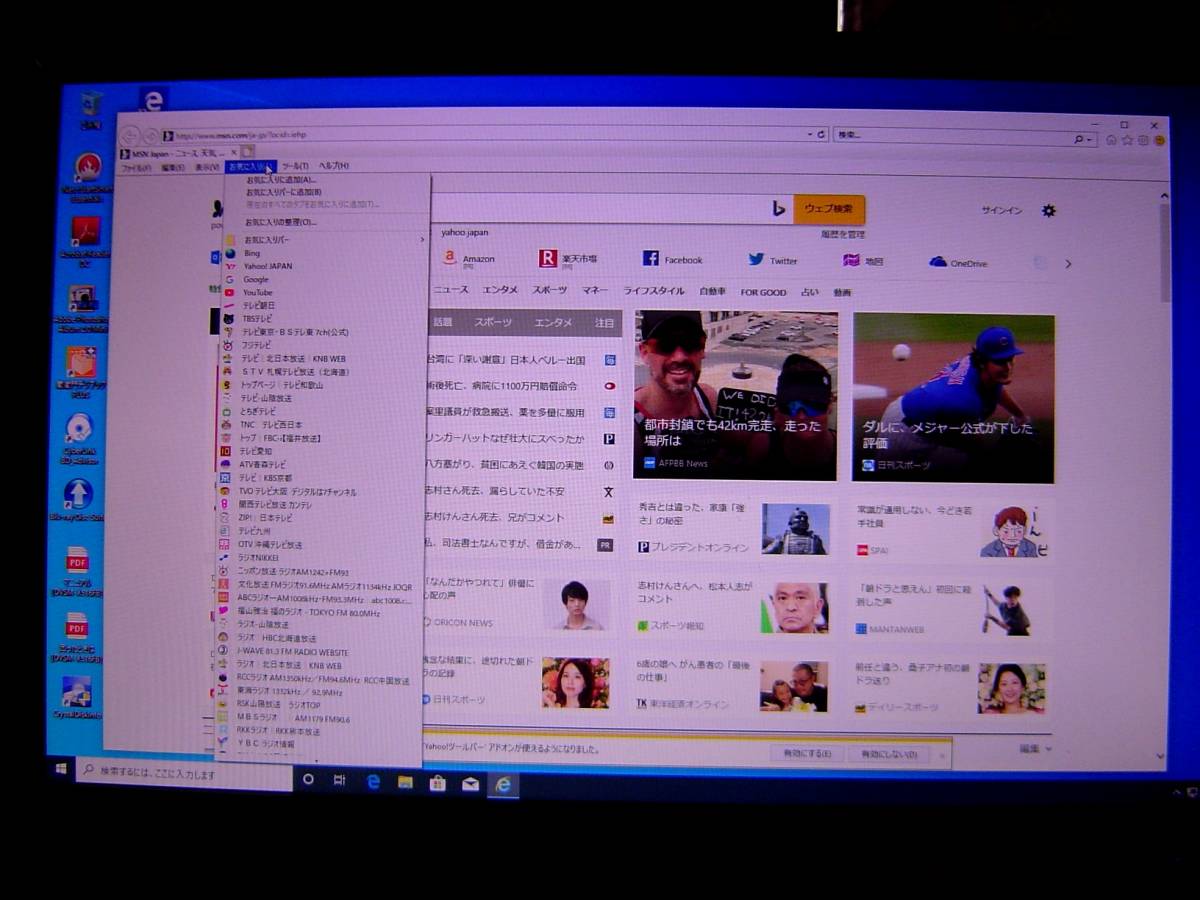Click the 地図 shortcut
The height and width of the screenshot is (900, 1200).
point(864,261)
